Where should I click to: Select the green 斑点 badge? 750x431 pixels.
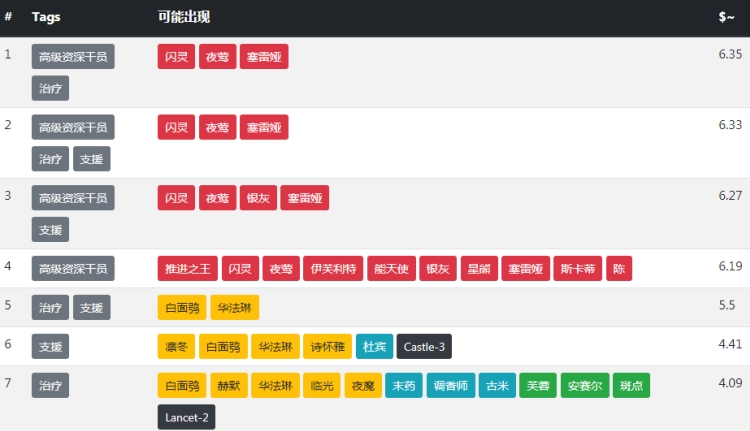click(x=631, y=385)
